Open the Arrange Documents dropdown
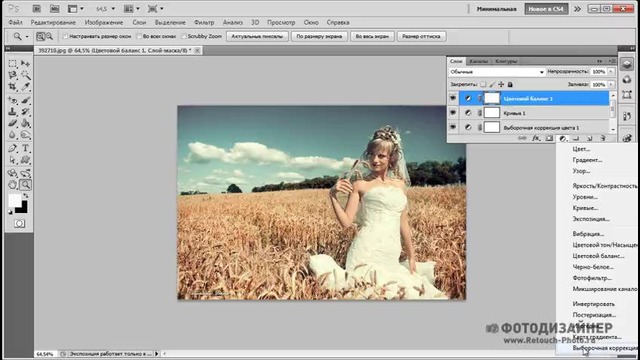The height and width of the screenshot is (360, 640). coord(131,9)
